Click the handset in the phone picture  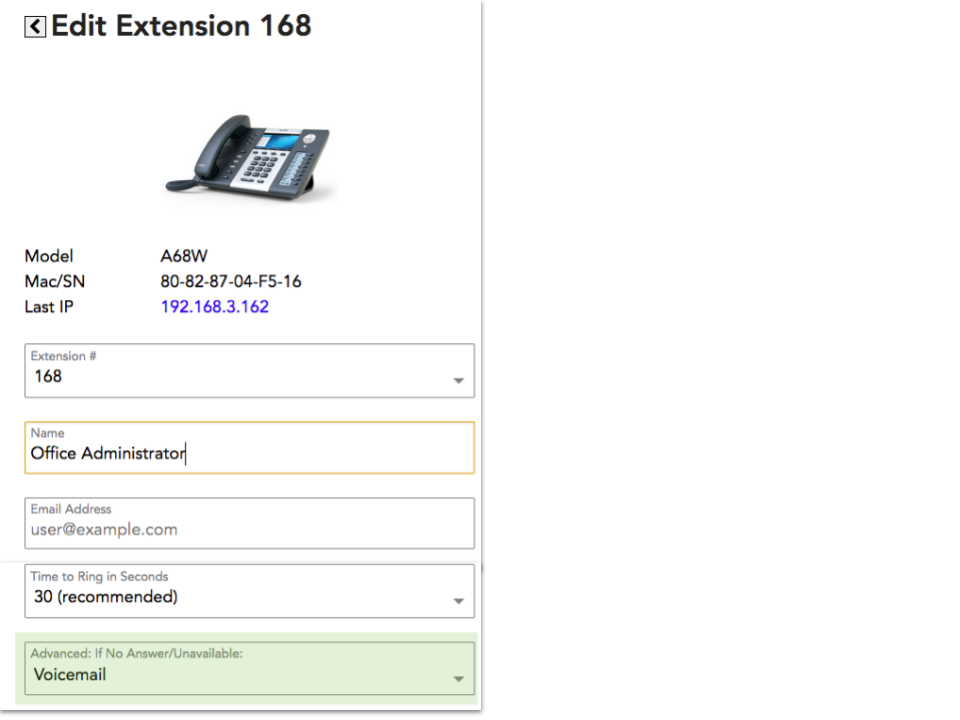click(208, 152)
